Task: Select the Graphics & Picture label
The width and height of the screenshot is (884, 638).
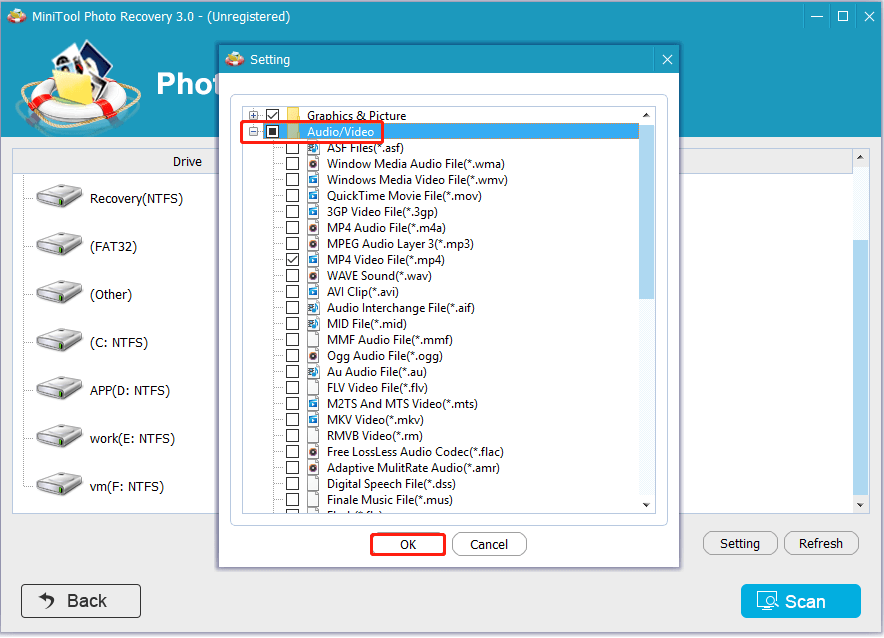Action: pyautogui.click(x=356, y=116)
